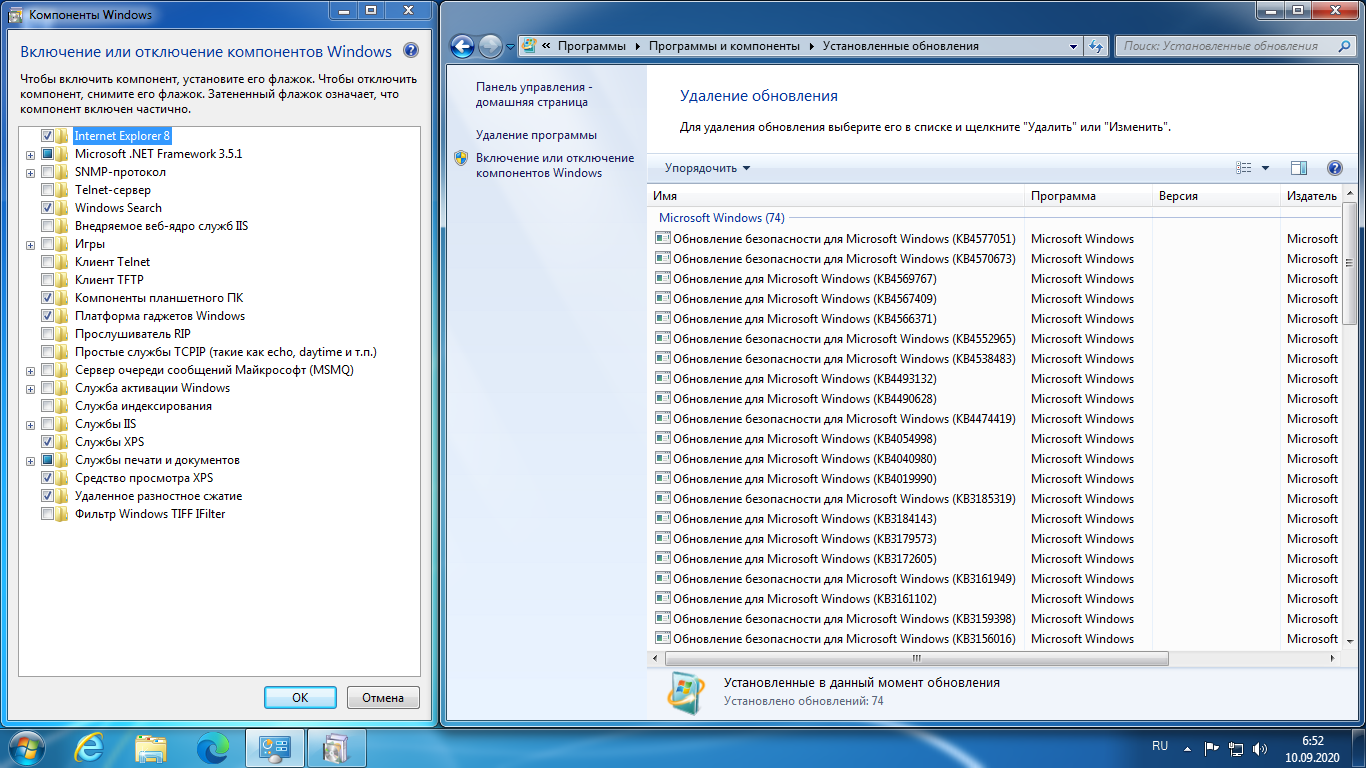Click the help icon in Windows Components dialog
Screen dimensions: 1366x768
[410, 51]
